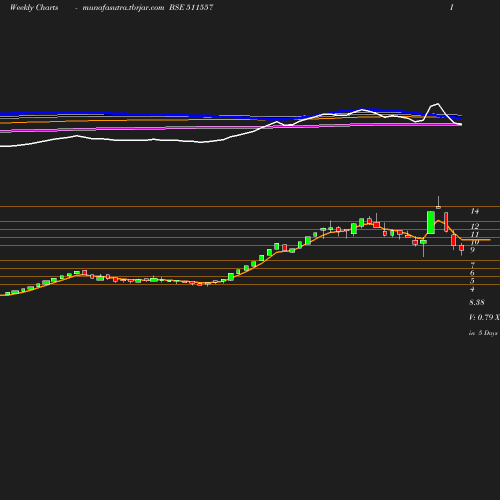Screen dimensions: 500x500
Task: Click price axis label "11"
Action: point(475,234)
